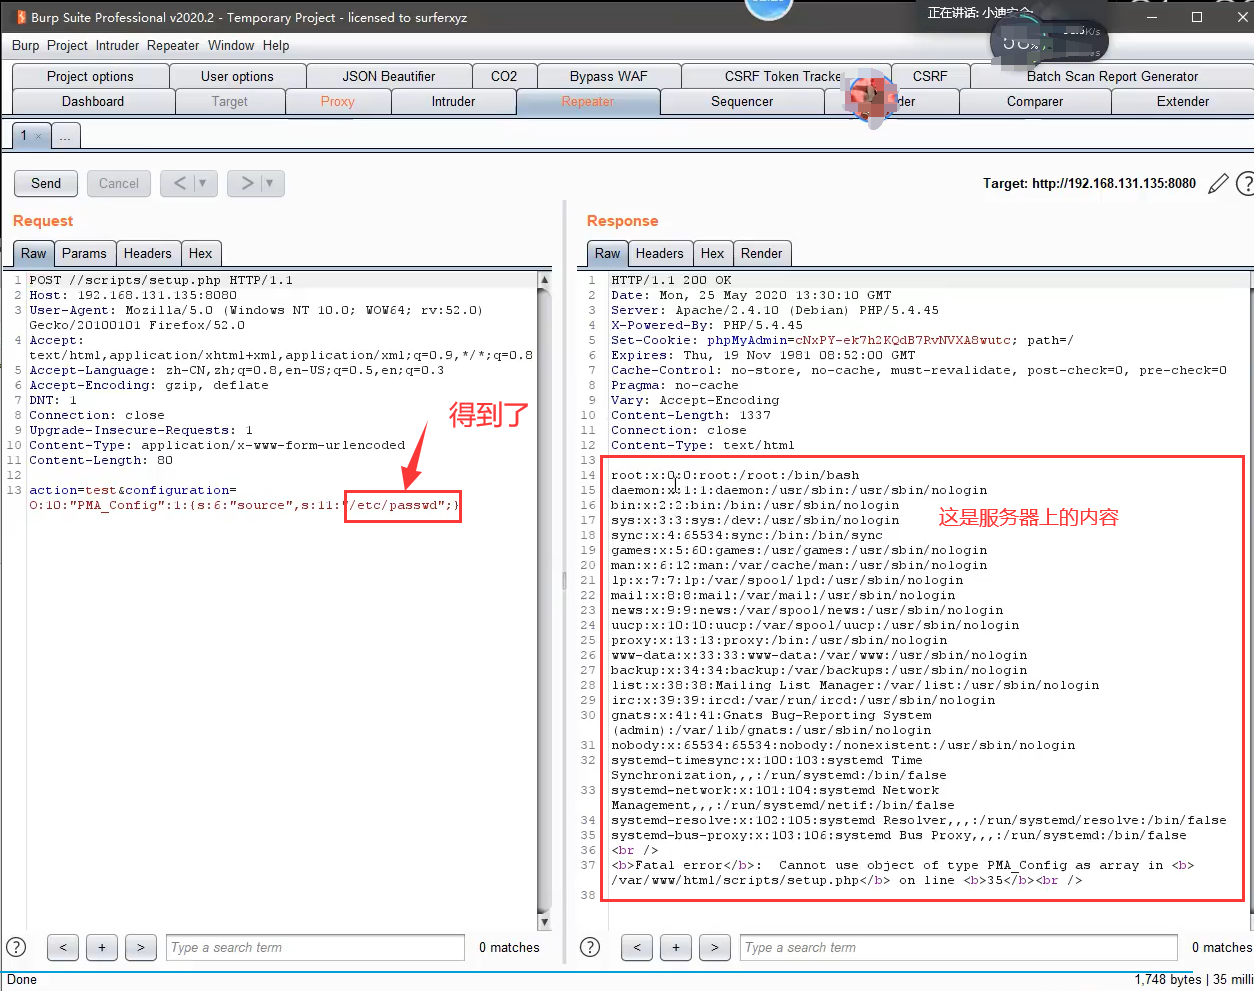1254x991 pixels.
Task: Switch to the Proxy tab
Action: 338,101
